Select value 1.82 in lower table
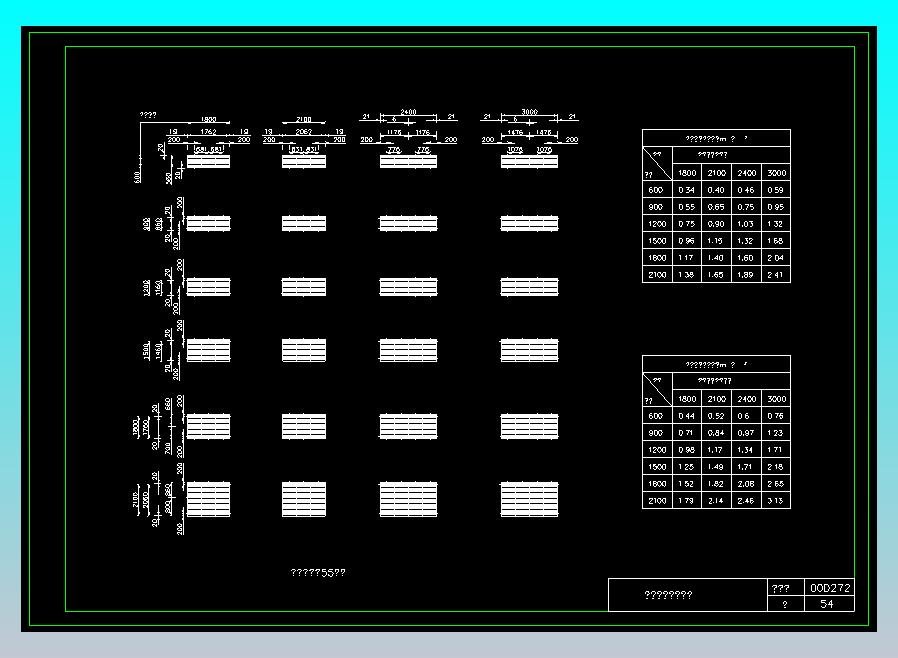Image resolution: width=898 pixels, height=658 pixels. pyautogui.click(x=716, y=484)
